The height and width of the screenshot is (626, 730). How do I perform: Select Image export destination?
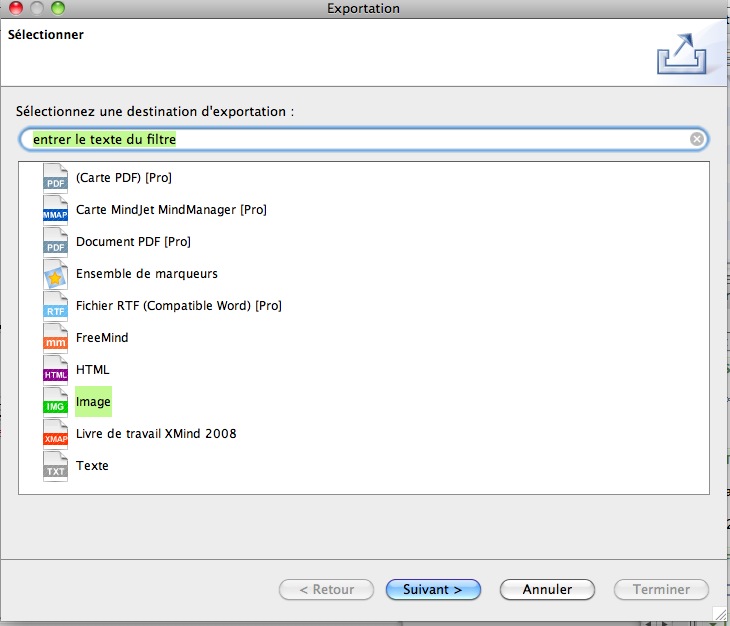tap(93, 402)
